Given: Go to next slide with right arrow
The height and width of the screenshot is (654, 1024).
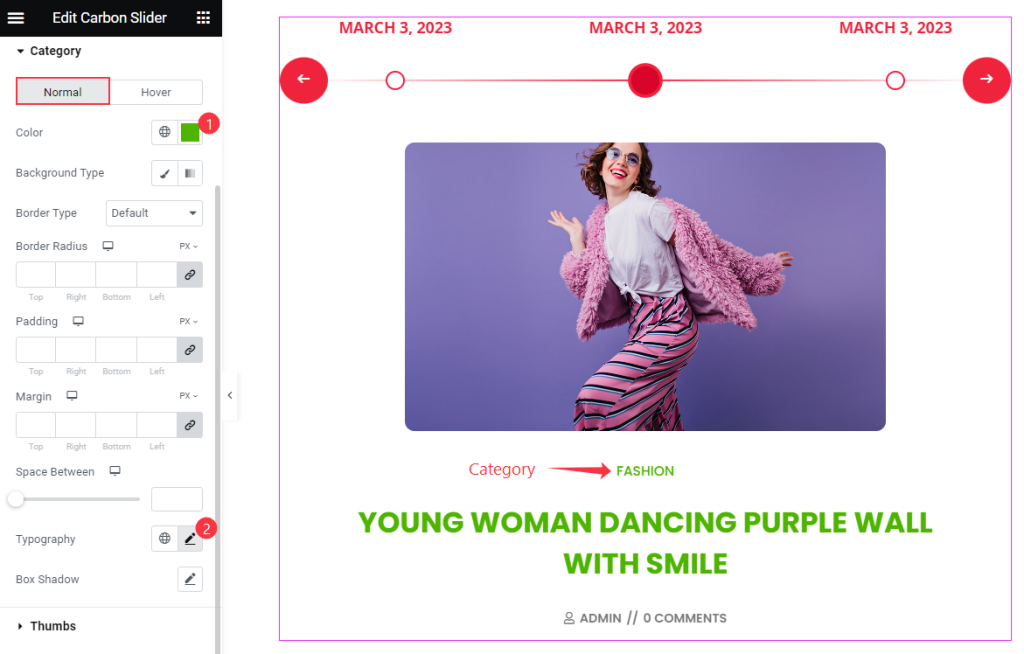Looking at the screenshot, I should [x=986, y=80].
